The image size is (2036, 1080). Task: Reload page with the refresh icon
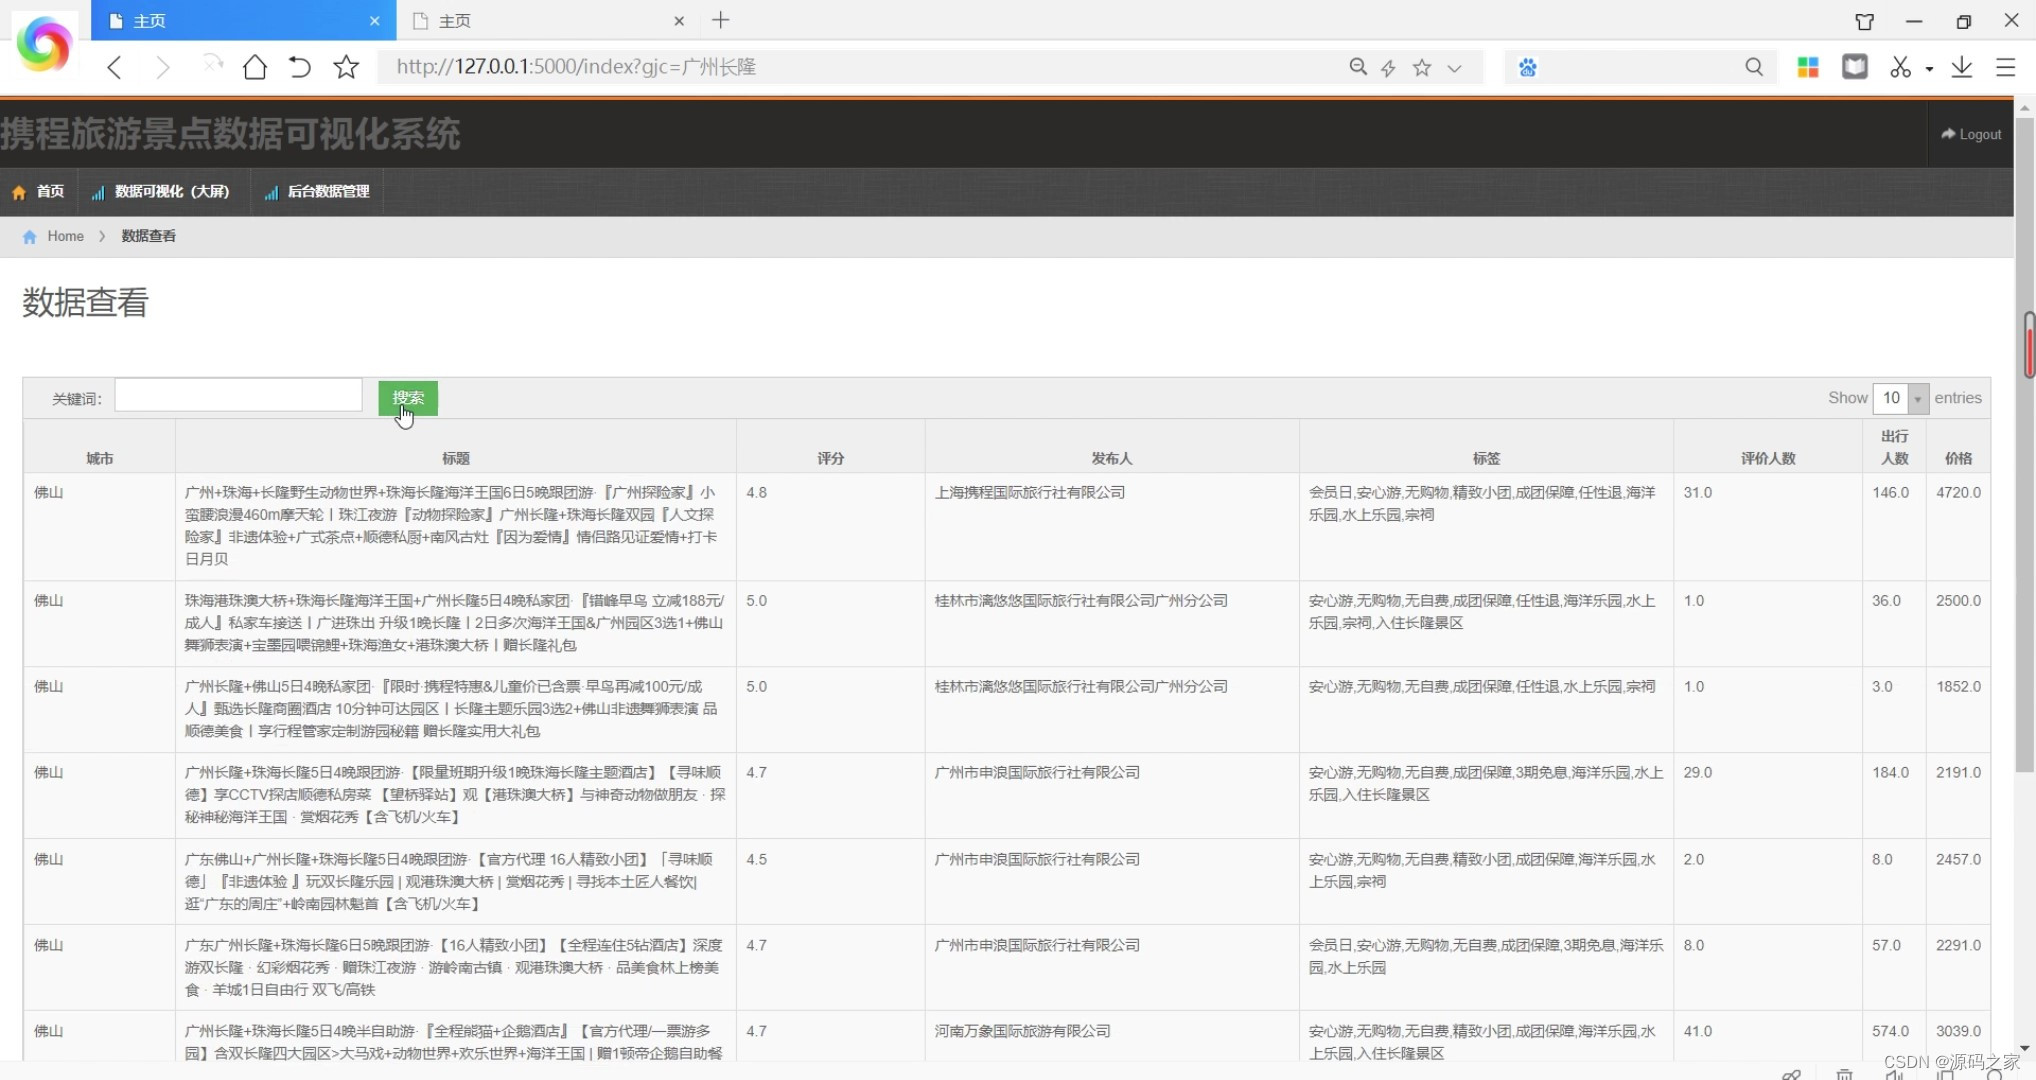tap(300, 67)
